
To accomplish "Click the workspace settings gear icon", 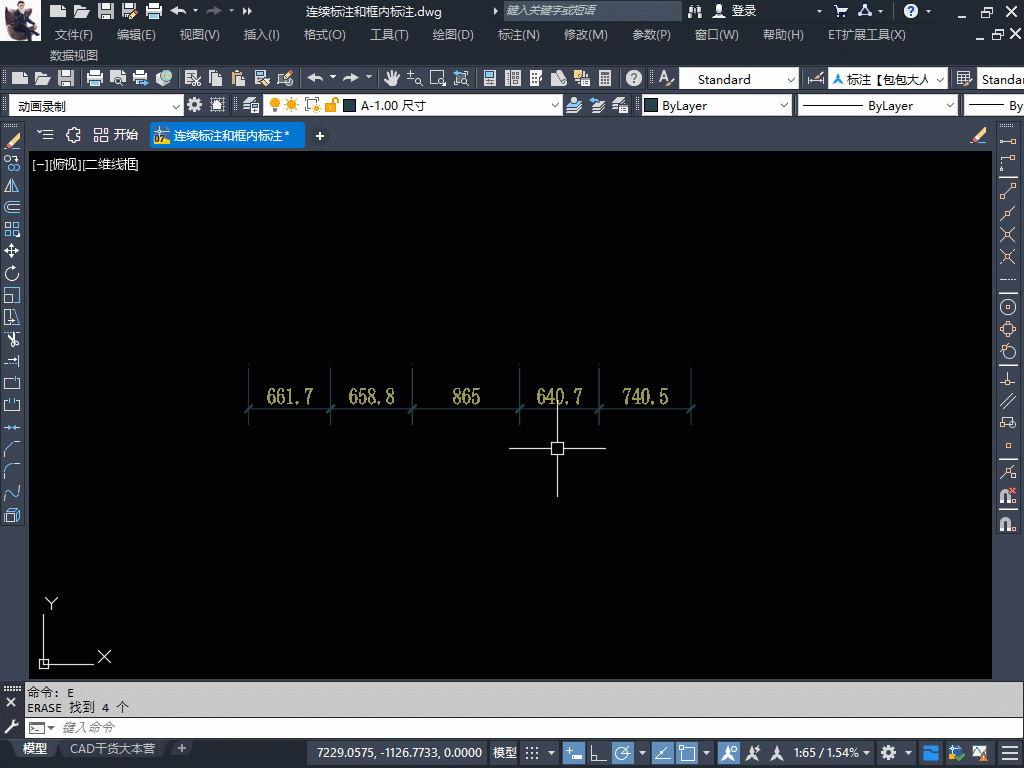I will click(x=195, y=105).
